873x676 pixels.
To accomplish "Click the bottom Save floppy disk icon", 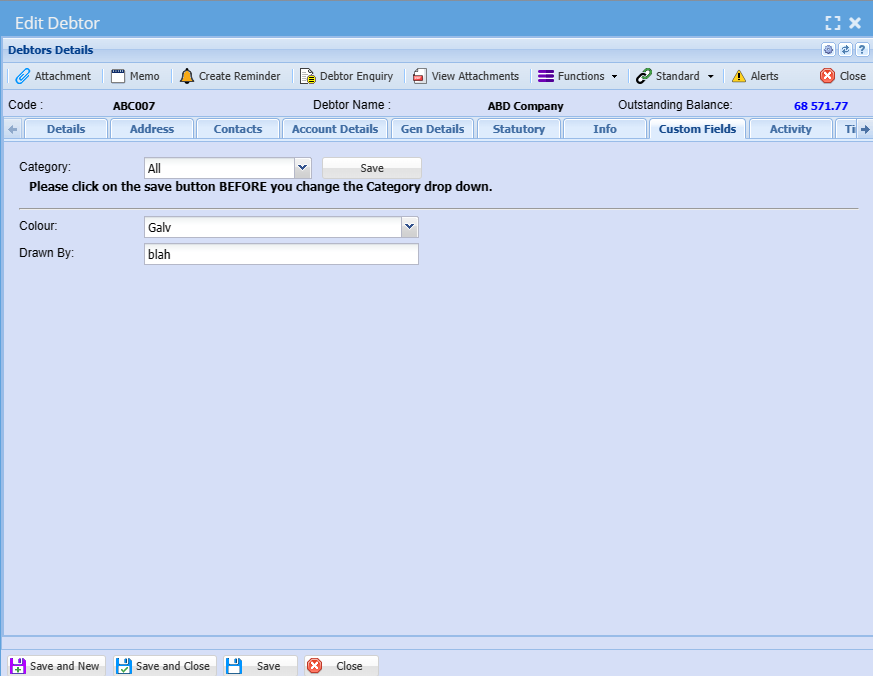I will (x=234, y=666).
